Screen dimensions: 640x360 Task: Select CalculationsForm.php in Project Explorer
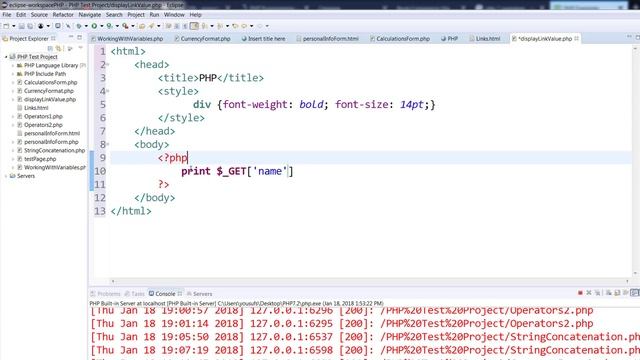click(50, 82)
